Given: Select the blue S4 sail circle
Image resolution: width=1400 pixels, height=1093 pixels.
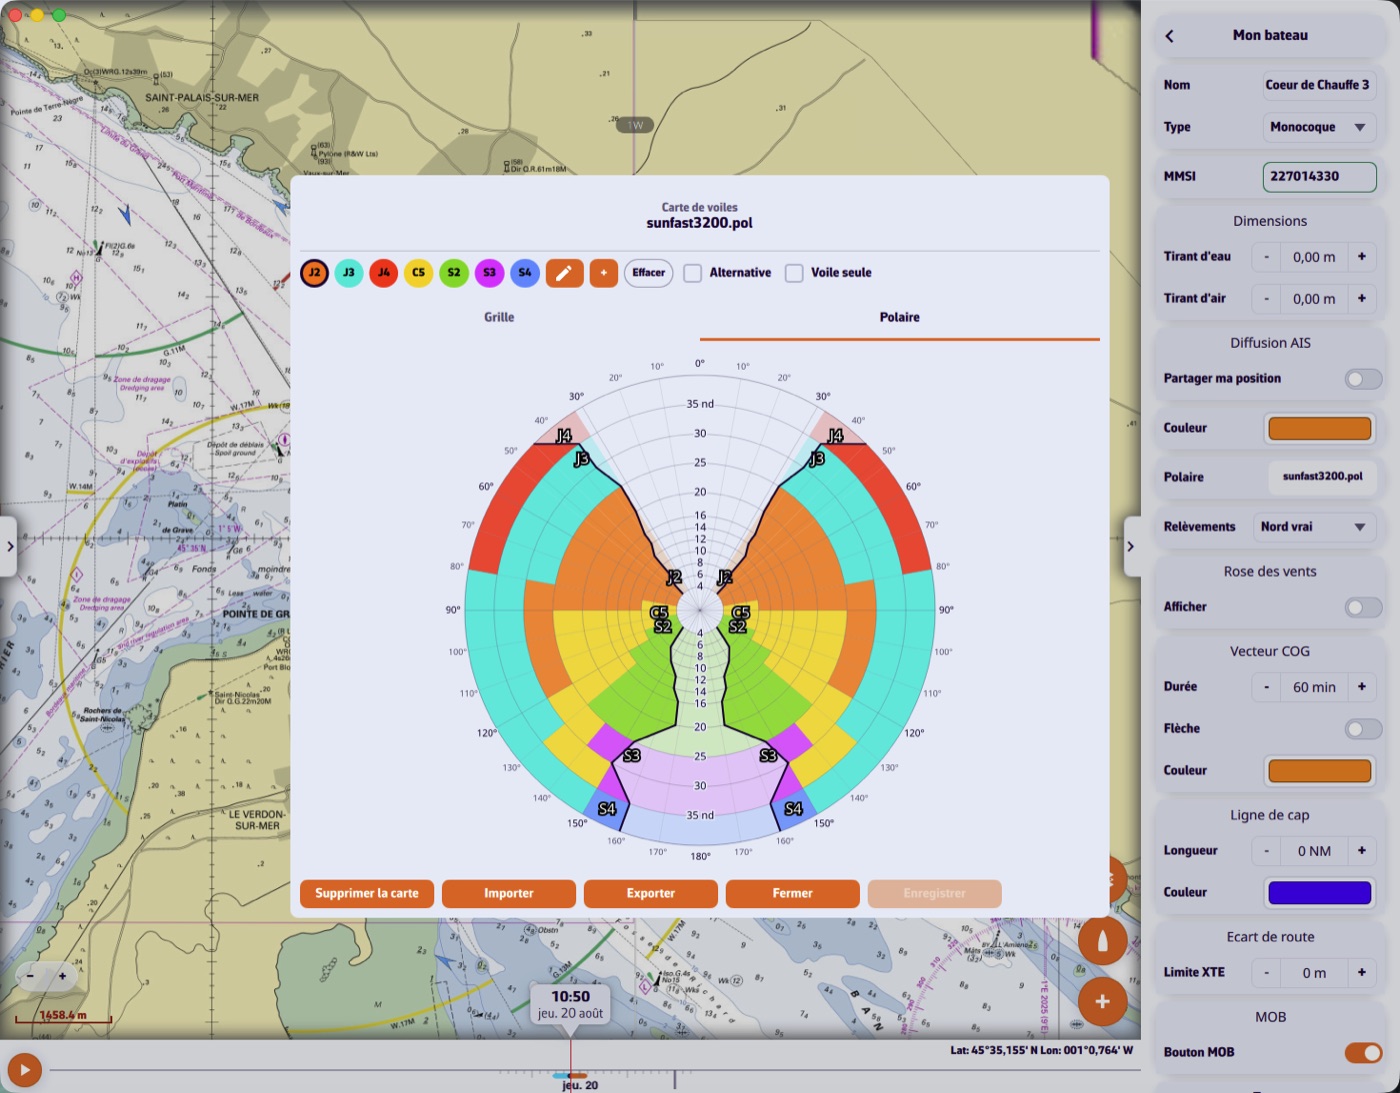Looking at the screenshot, I should [525, 273].
